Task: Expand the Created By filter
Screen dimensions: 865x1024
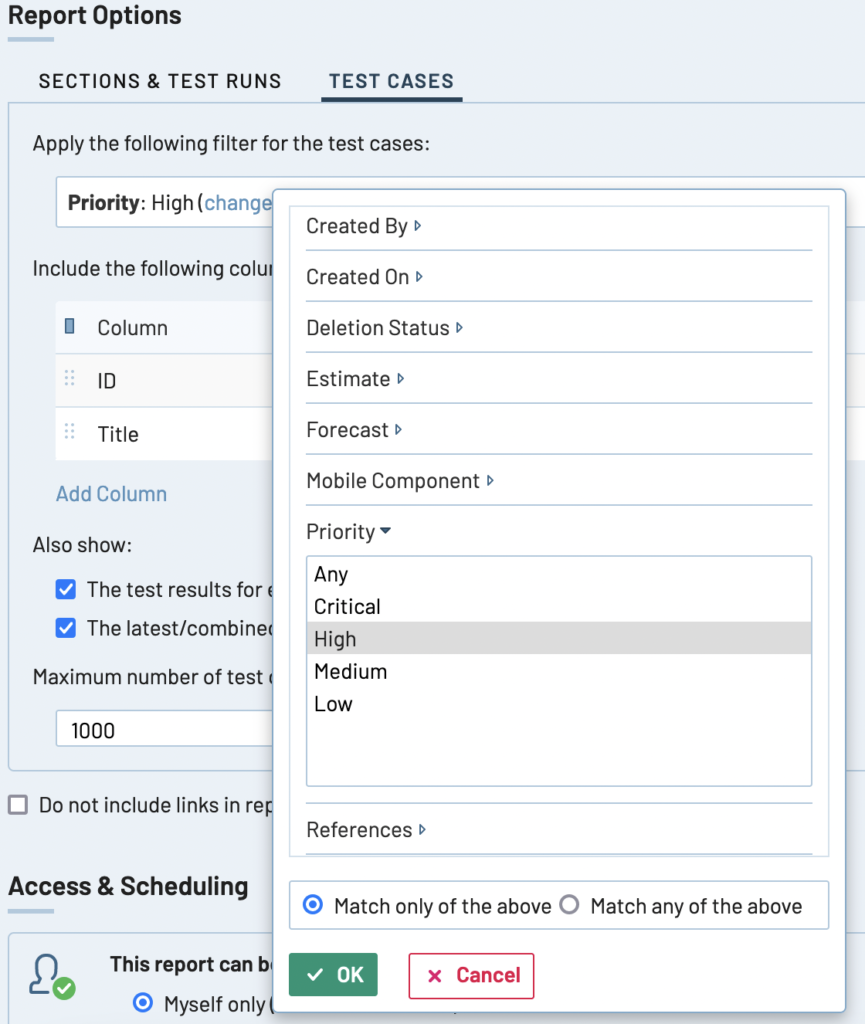Action: (x=363, y=227)
